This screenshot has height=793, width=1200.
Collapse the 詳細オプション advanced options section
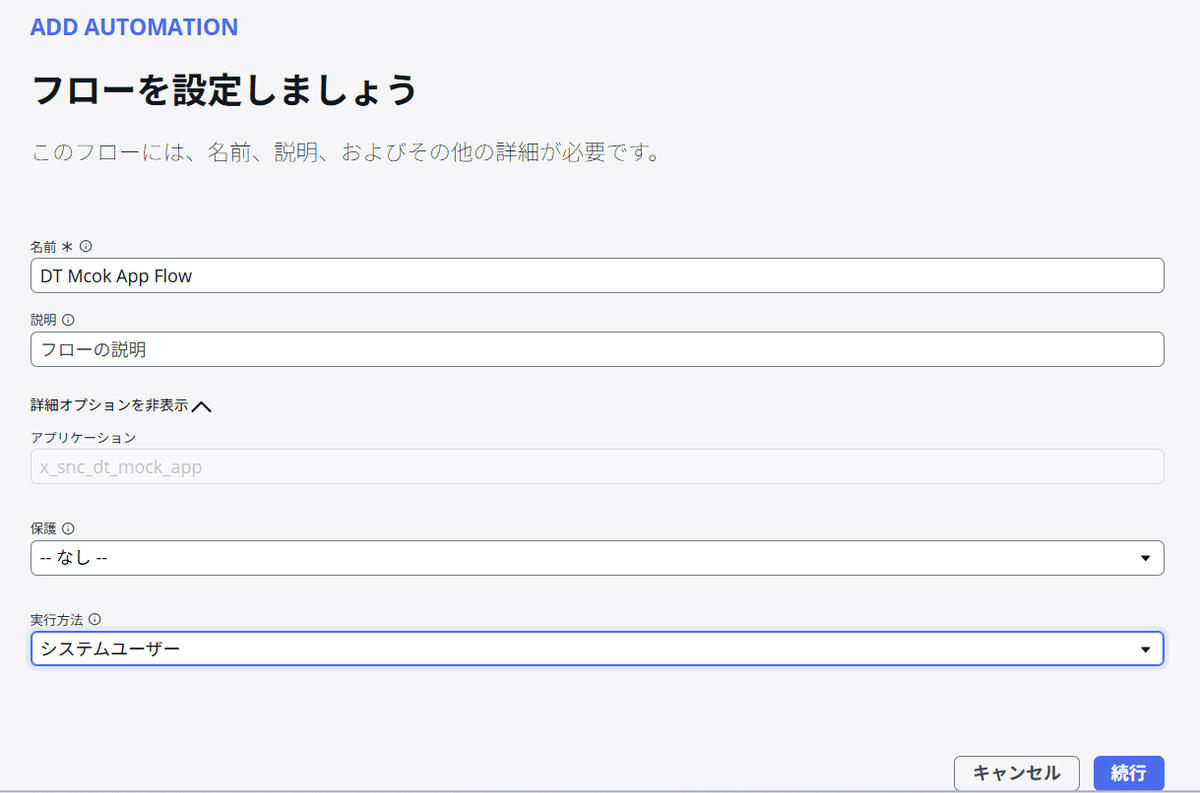[x=120, y=406]
